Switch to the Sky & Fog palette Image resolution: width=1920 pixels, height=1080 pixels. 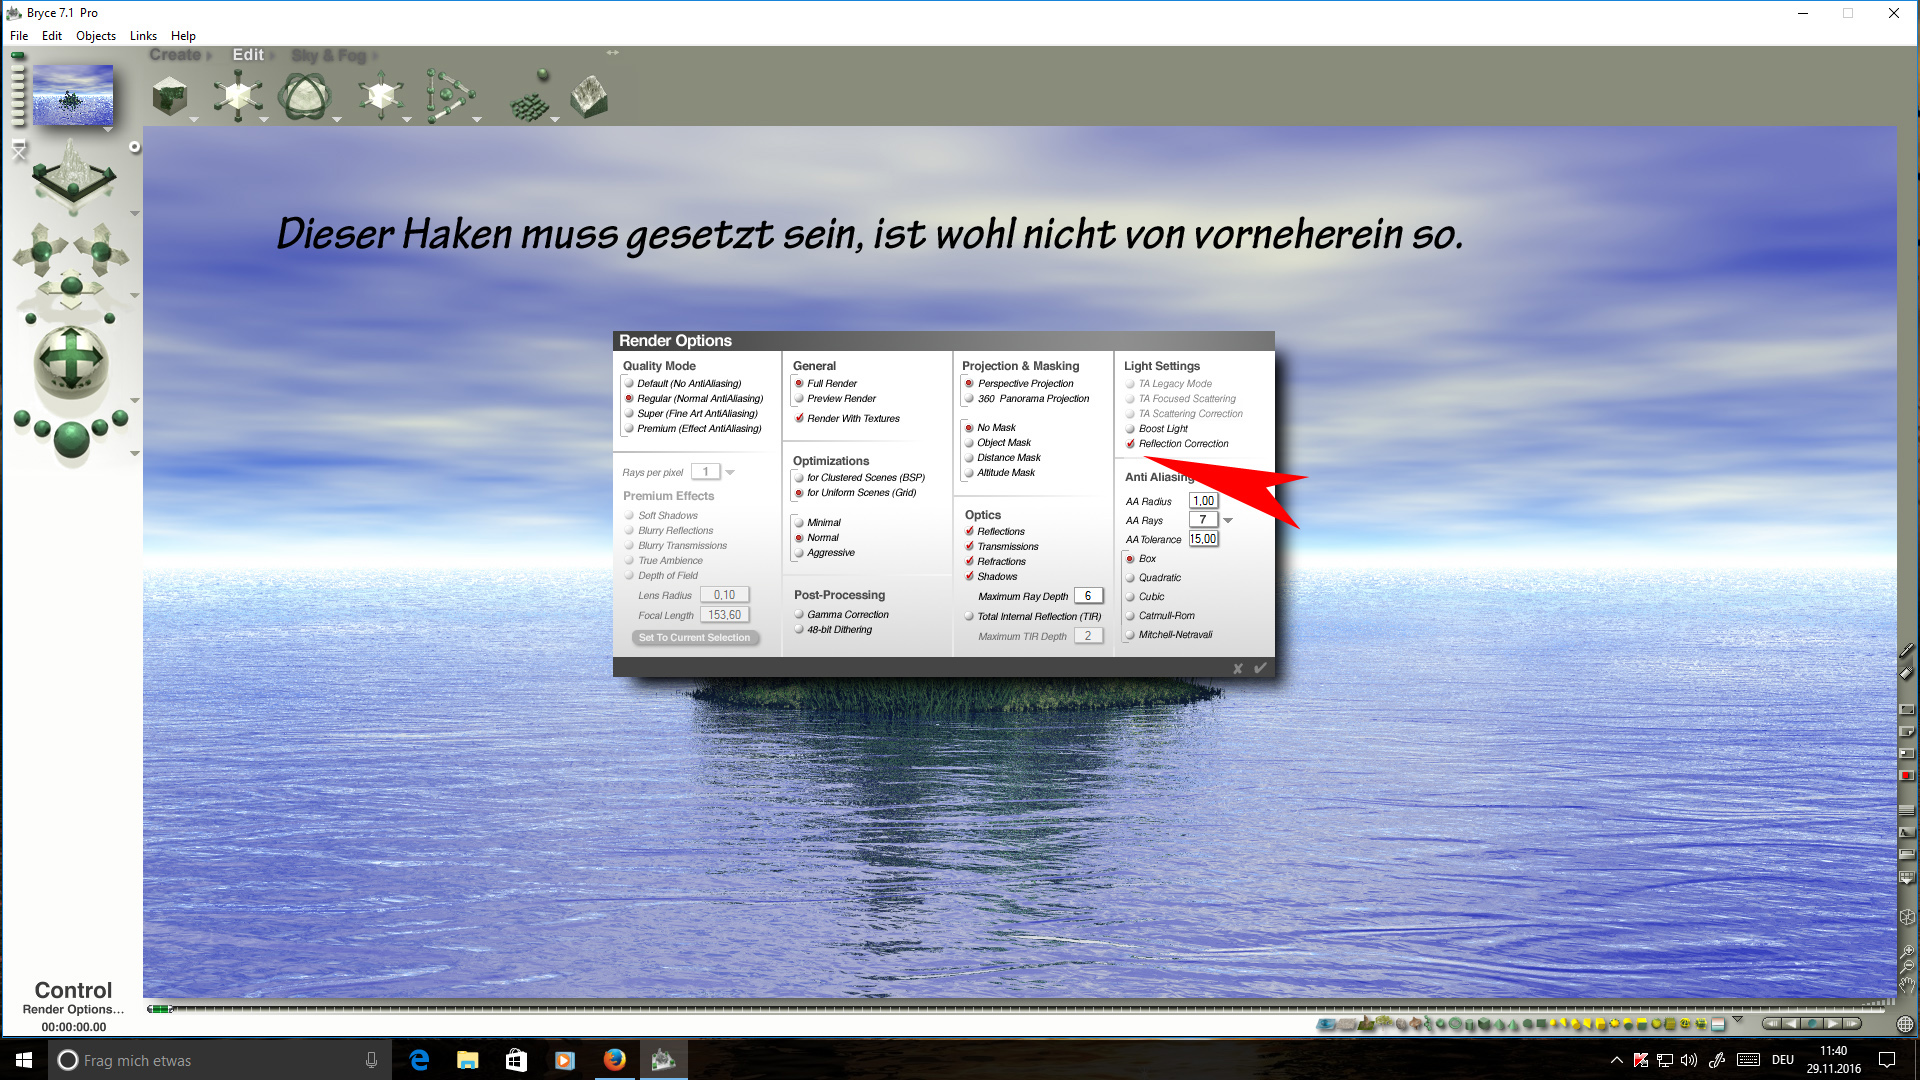click(x=329, y=56)
